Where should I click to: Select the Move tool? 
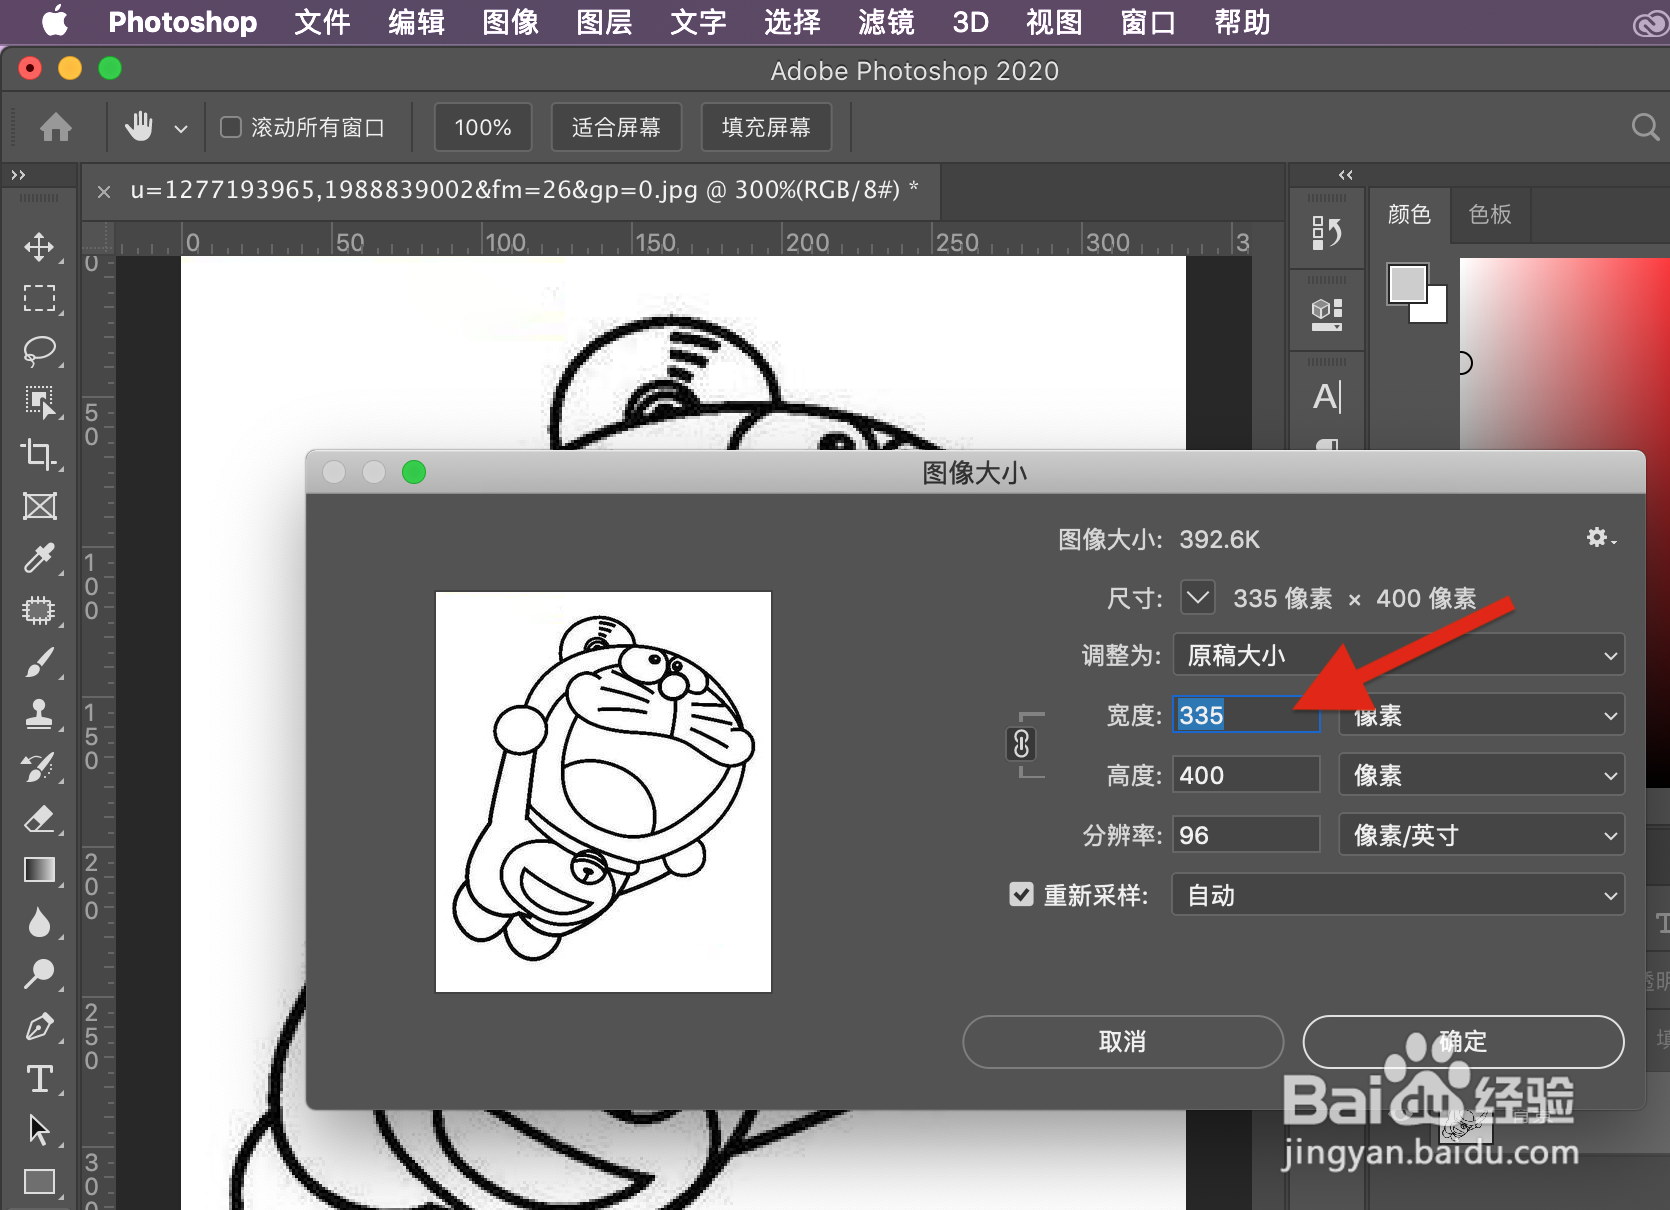point(39,246)
